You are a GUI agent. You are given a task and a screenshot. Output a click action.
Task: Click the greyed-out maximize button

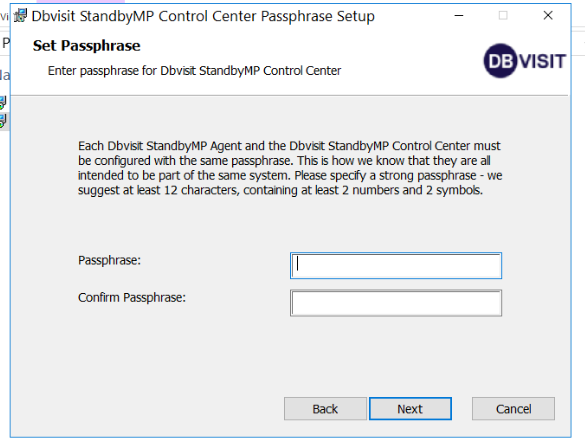[503, 16]
